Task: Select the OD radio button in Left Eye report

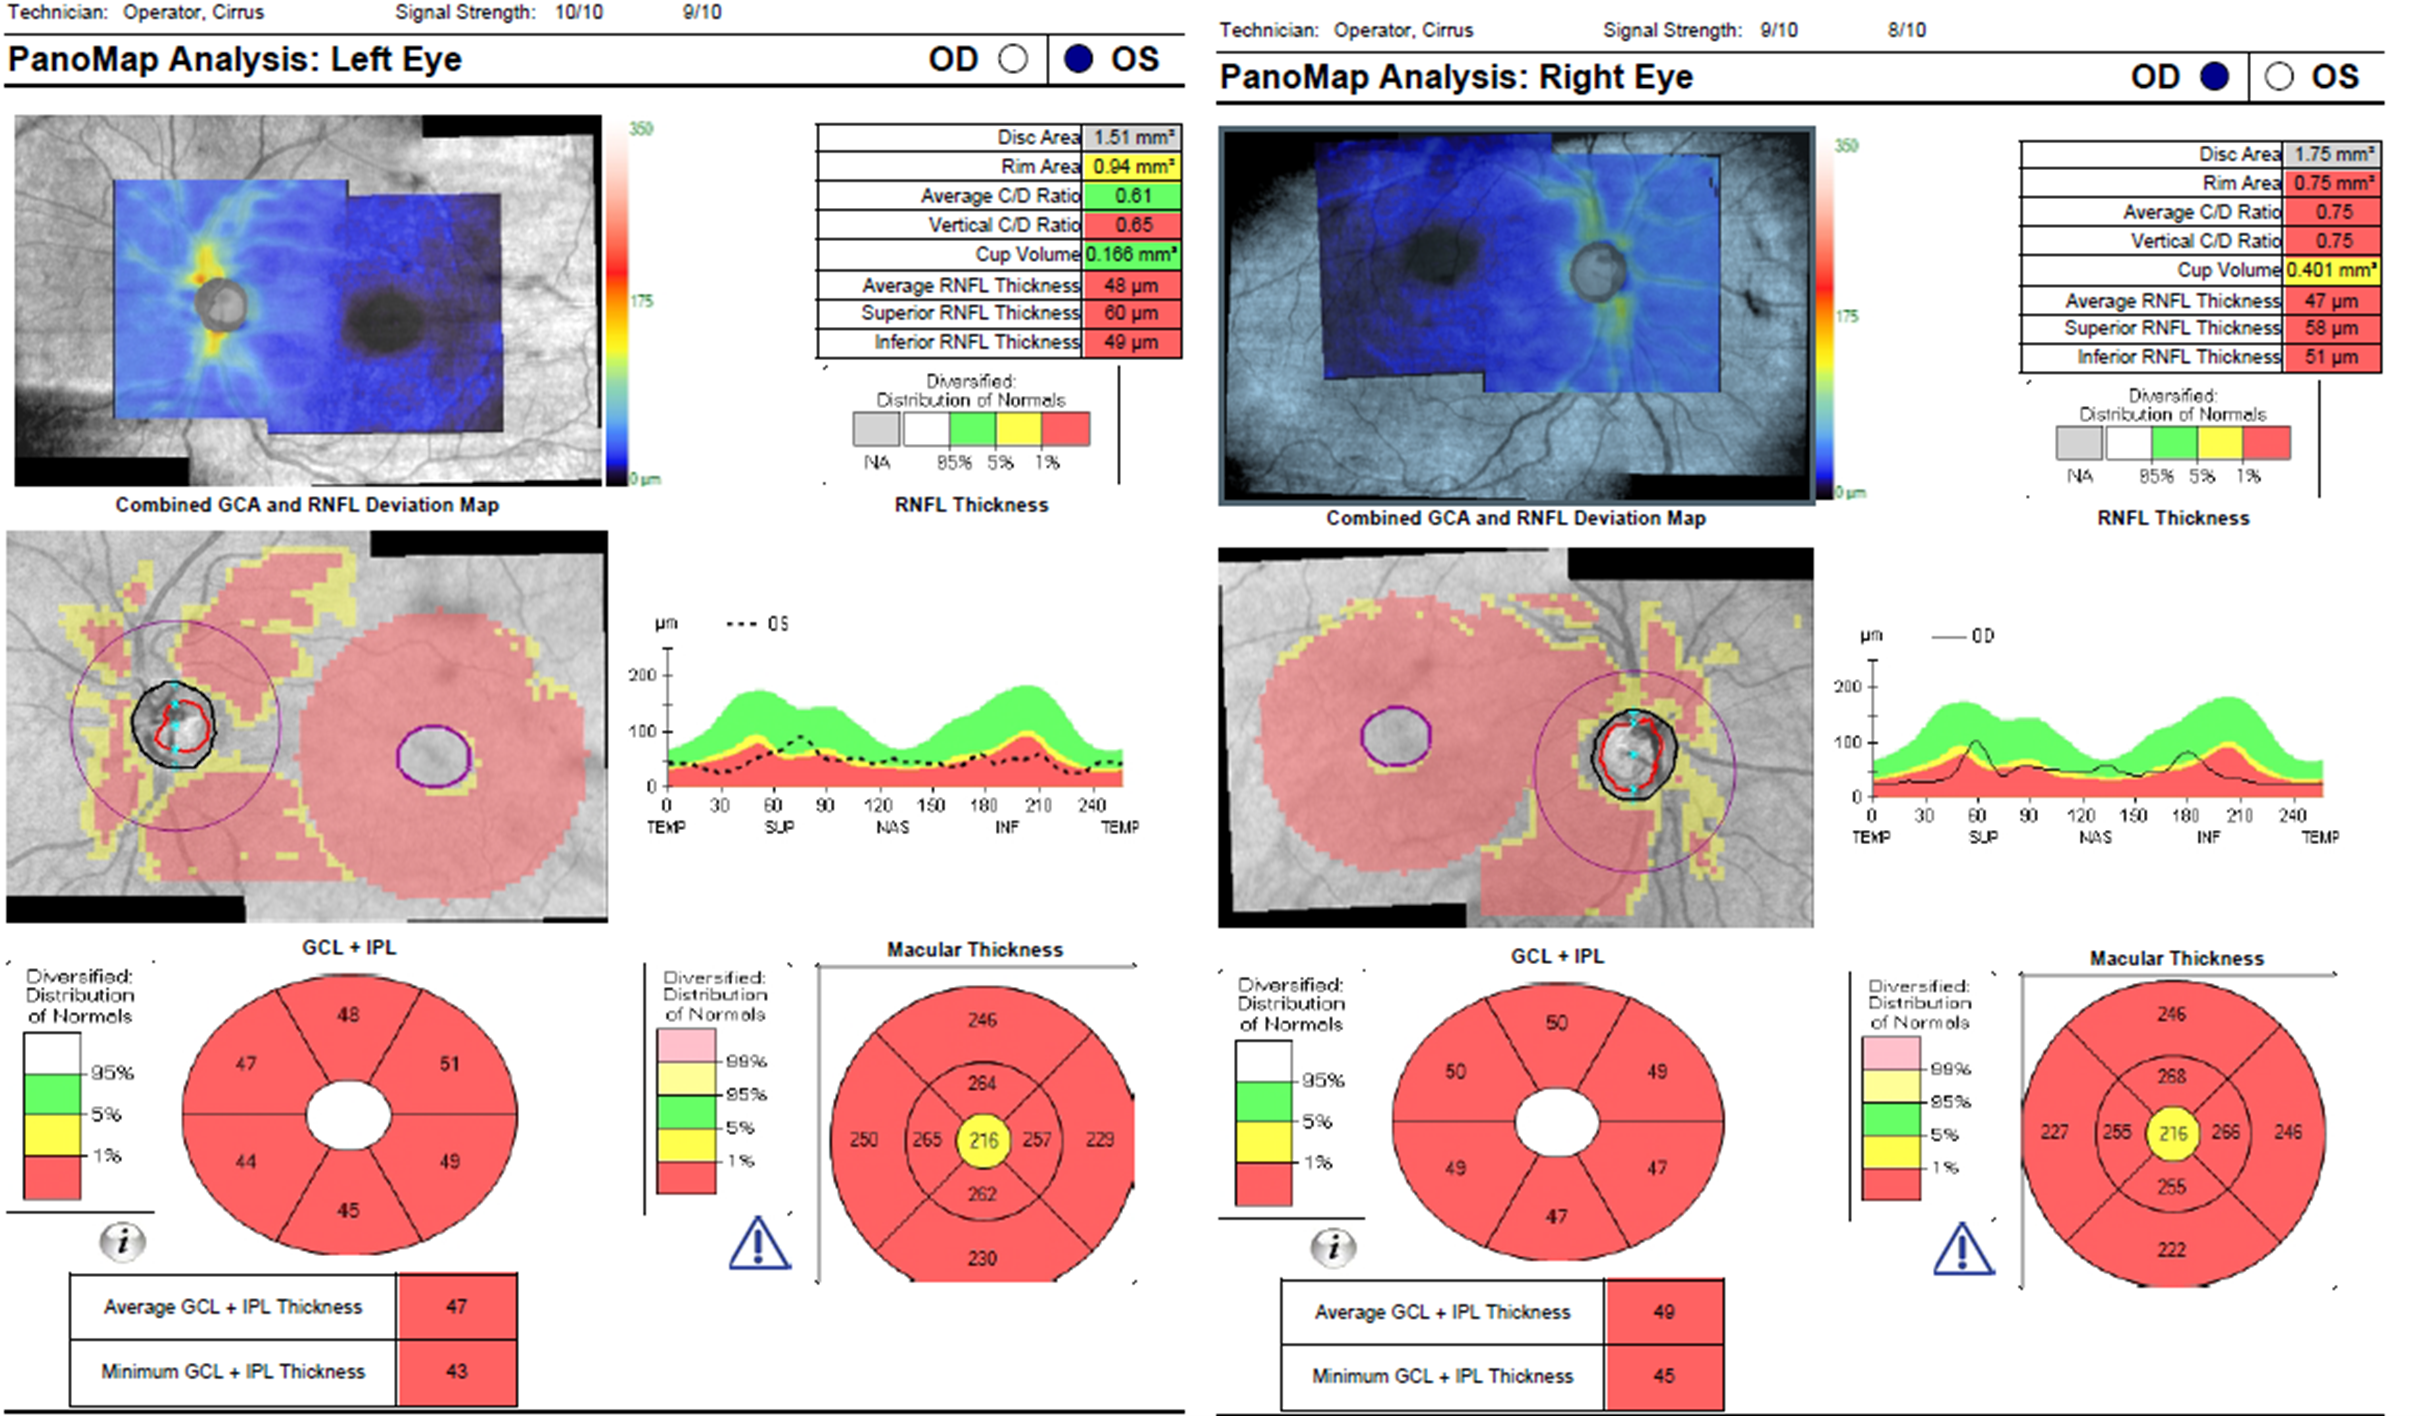Action: tap(1013, 59)
